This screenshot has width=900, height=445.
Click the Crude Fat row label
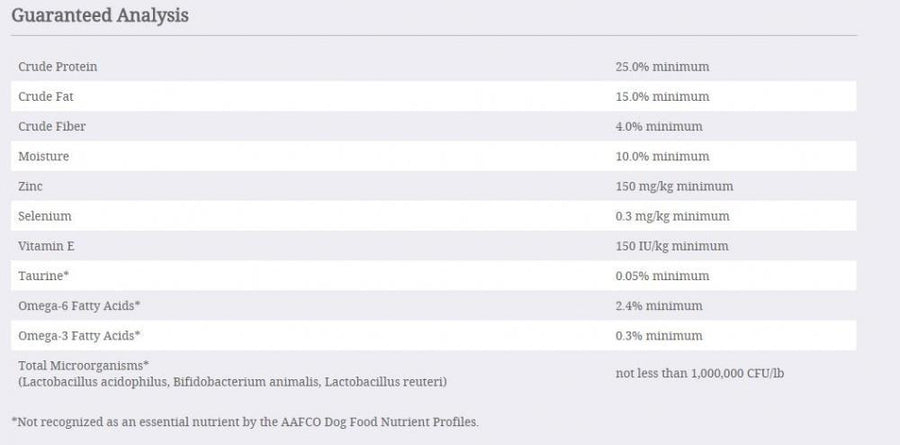[46, 96]
